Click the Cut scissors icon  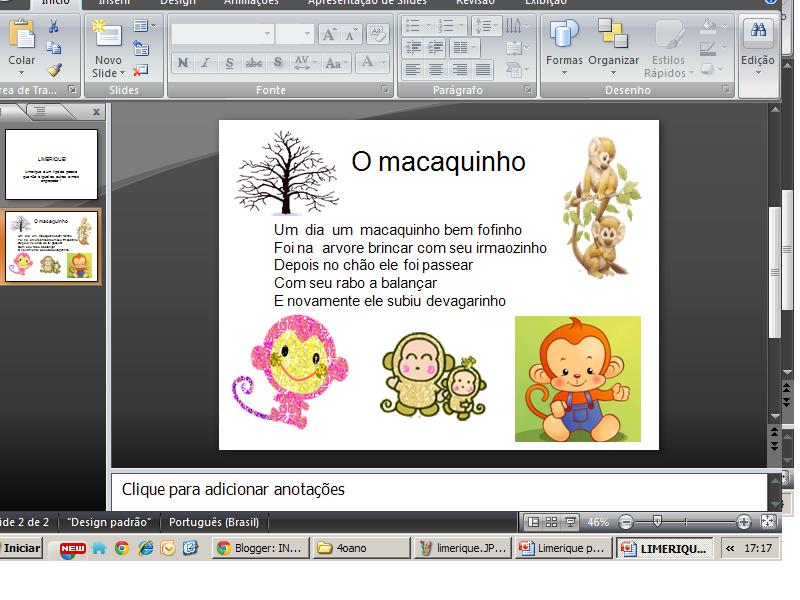pyautogui.click(x=54, y=27)
